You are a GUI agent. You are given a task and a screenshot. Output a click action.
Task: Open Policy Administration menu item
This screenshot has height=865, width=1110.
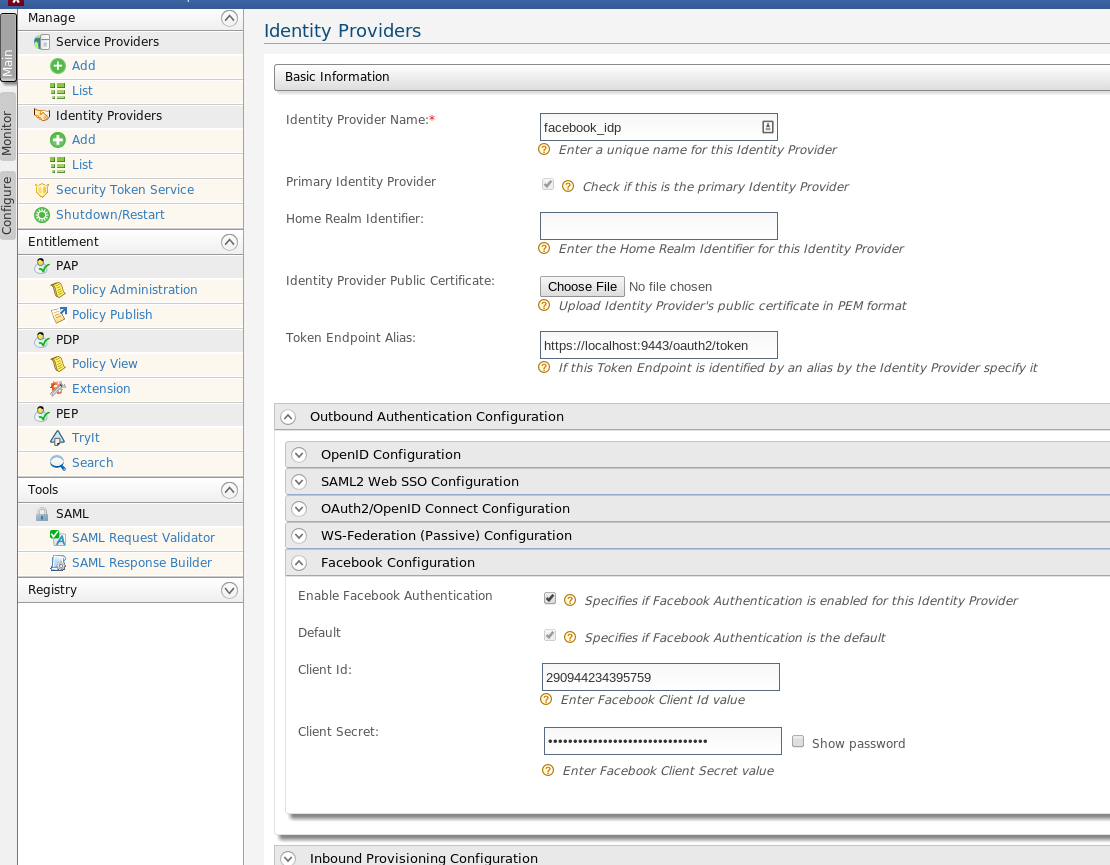pos(135,290)
